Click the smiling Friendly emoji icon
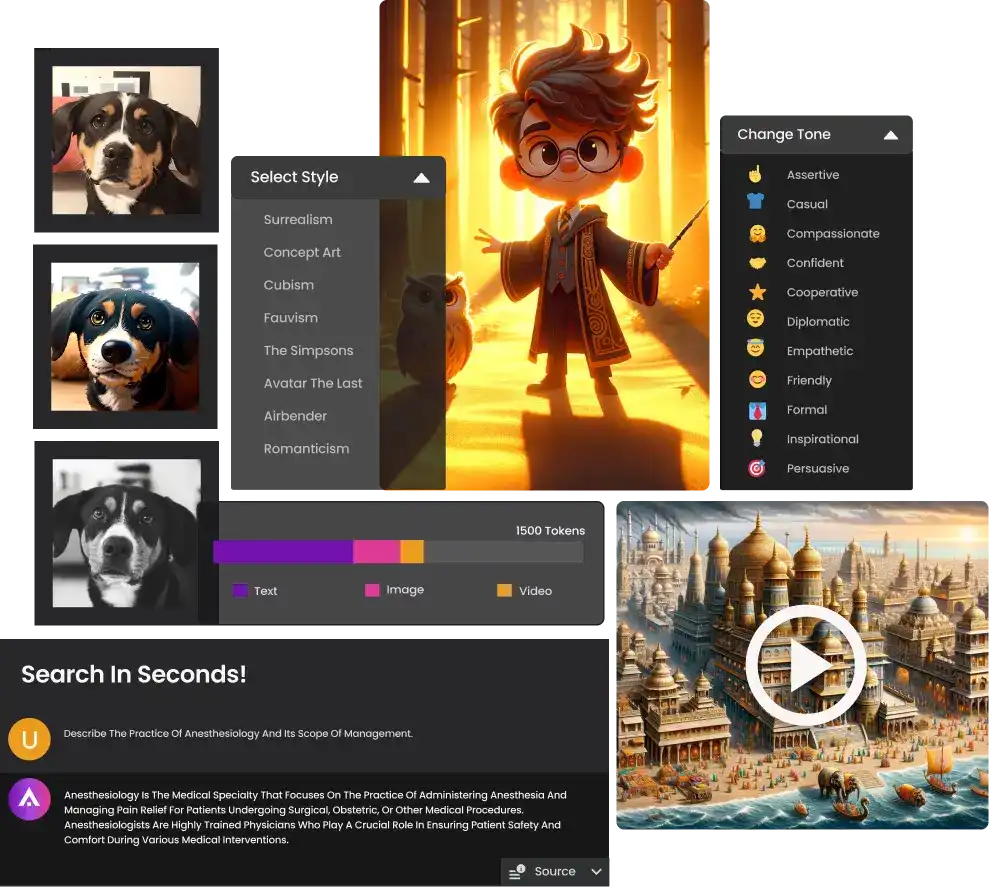 click(757, 379)
